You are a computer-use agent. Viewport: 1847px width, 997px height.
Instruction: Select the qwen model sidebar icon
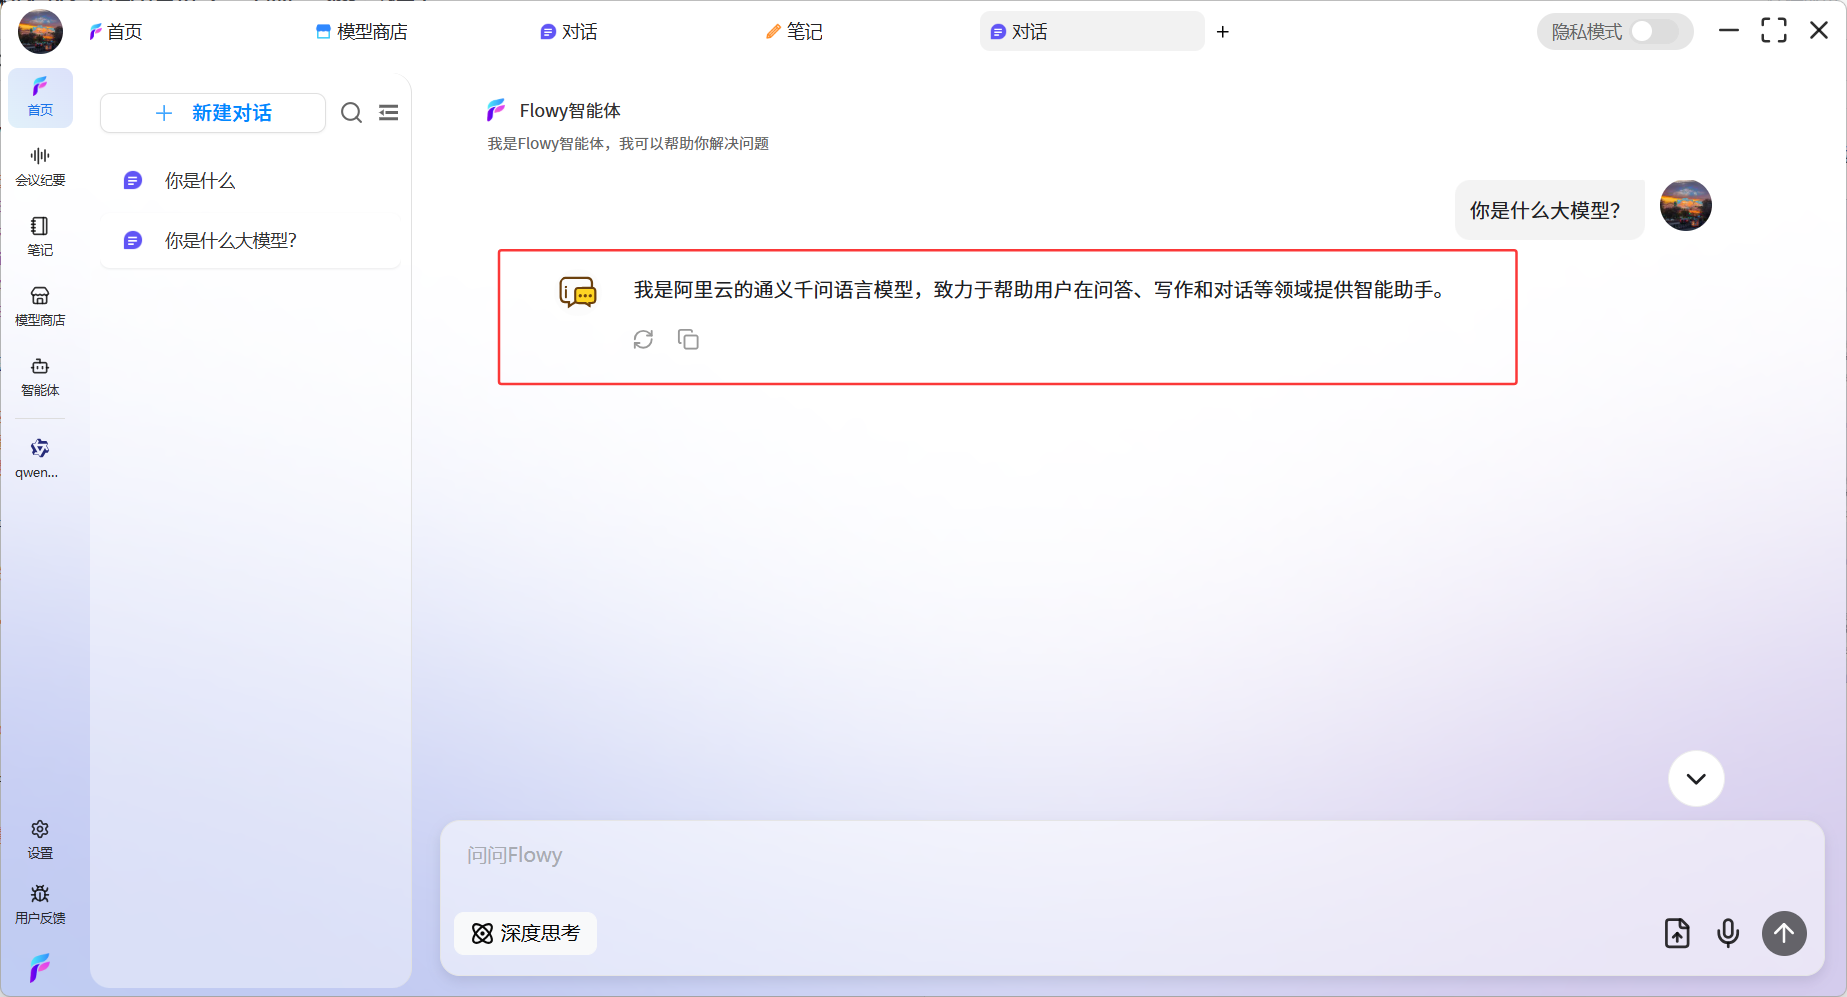tap(40, 459)
